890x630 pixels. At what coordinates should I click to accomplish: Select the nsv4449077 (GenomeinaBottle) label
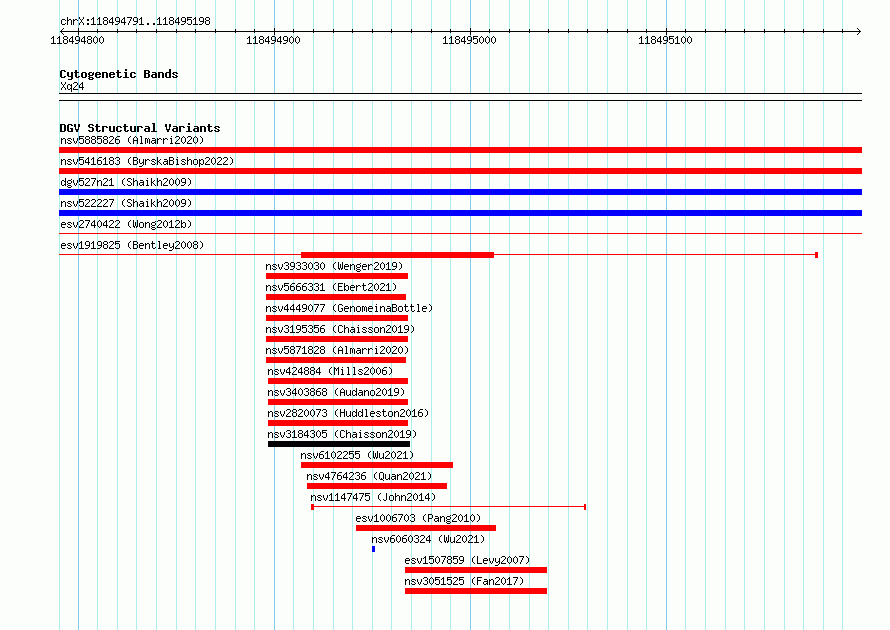(349, 308)
